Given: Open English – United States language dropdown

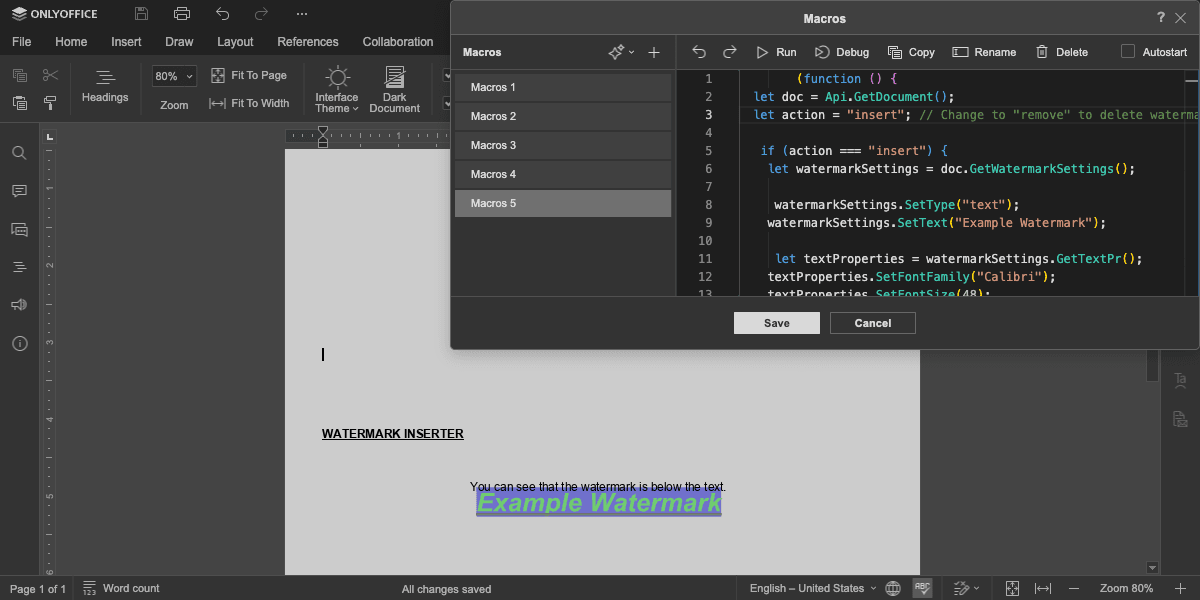Looking at the screenshot, I should 813,588.
